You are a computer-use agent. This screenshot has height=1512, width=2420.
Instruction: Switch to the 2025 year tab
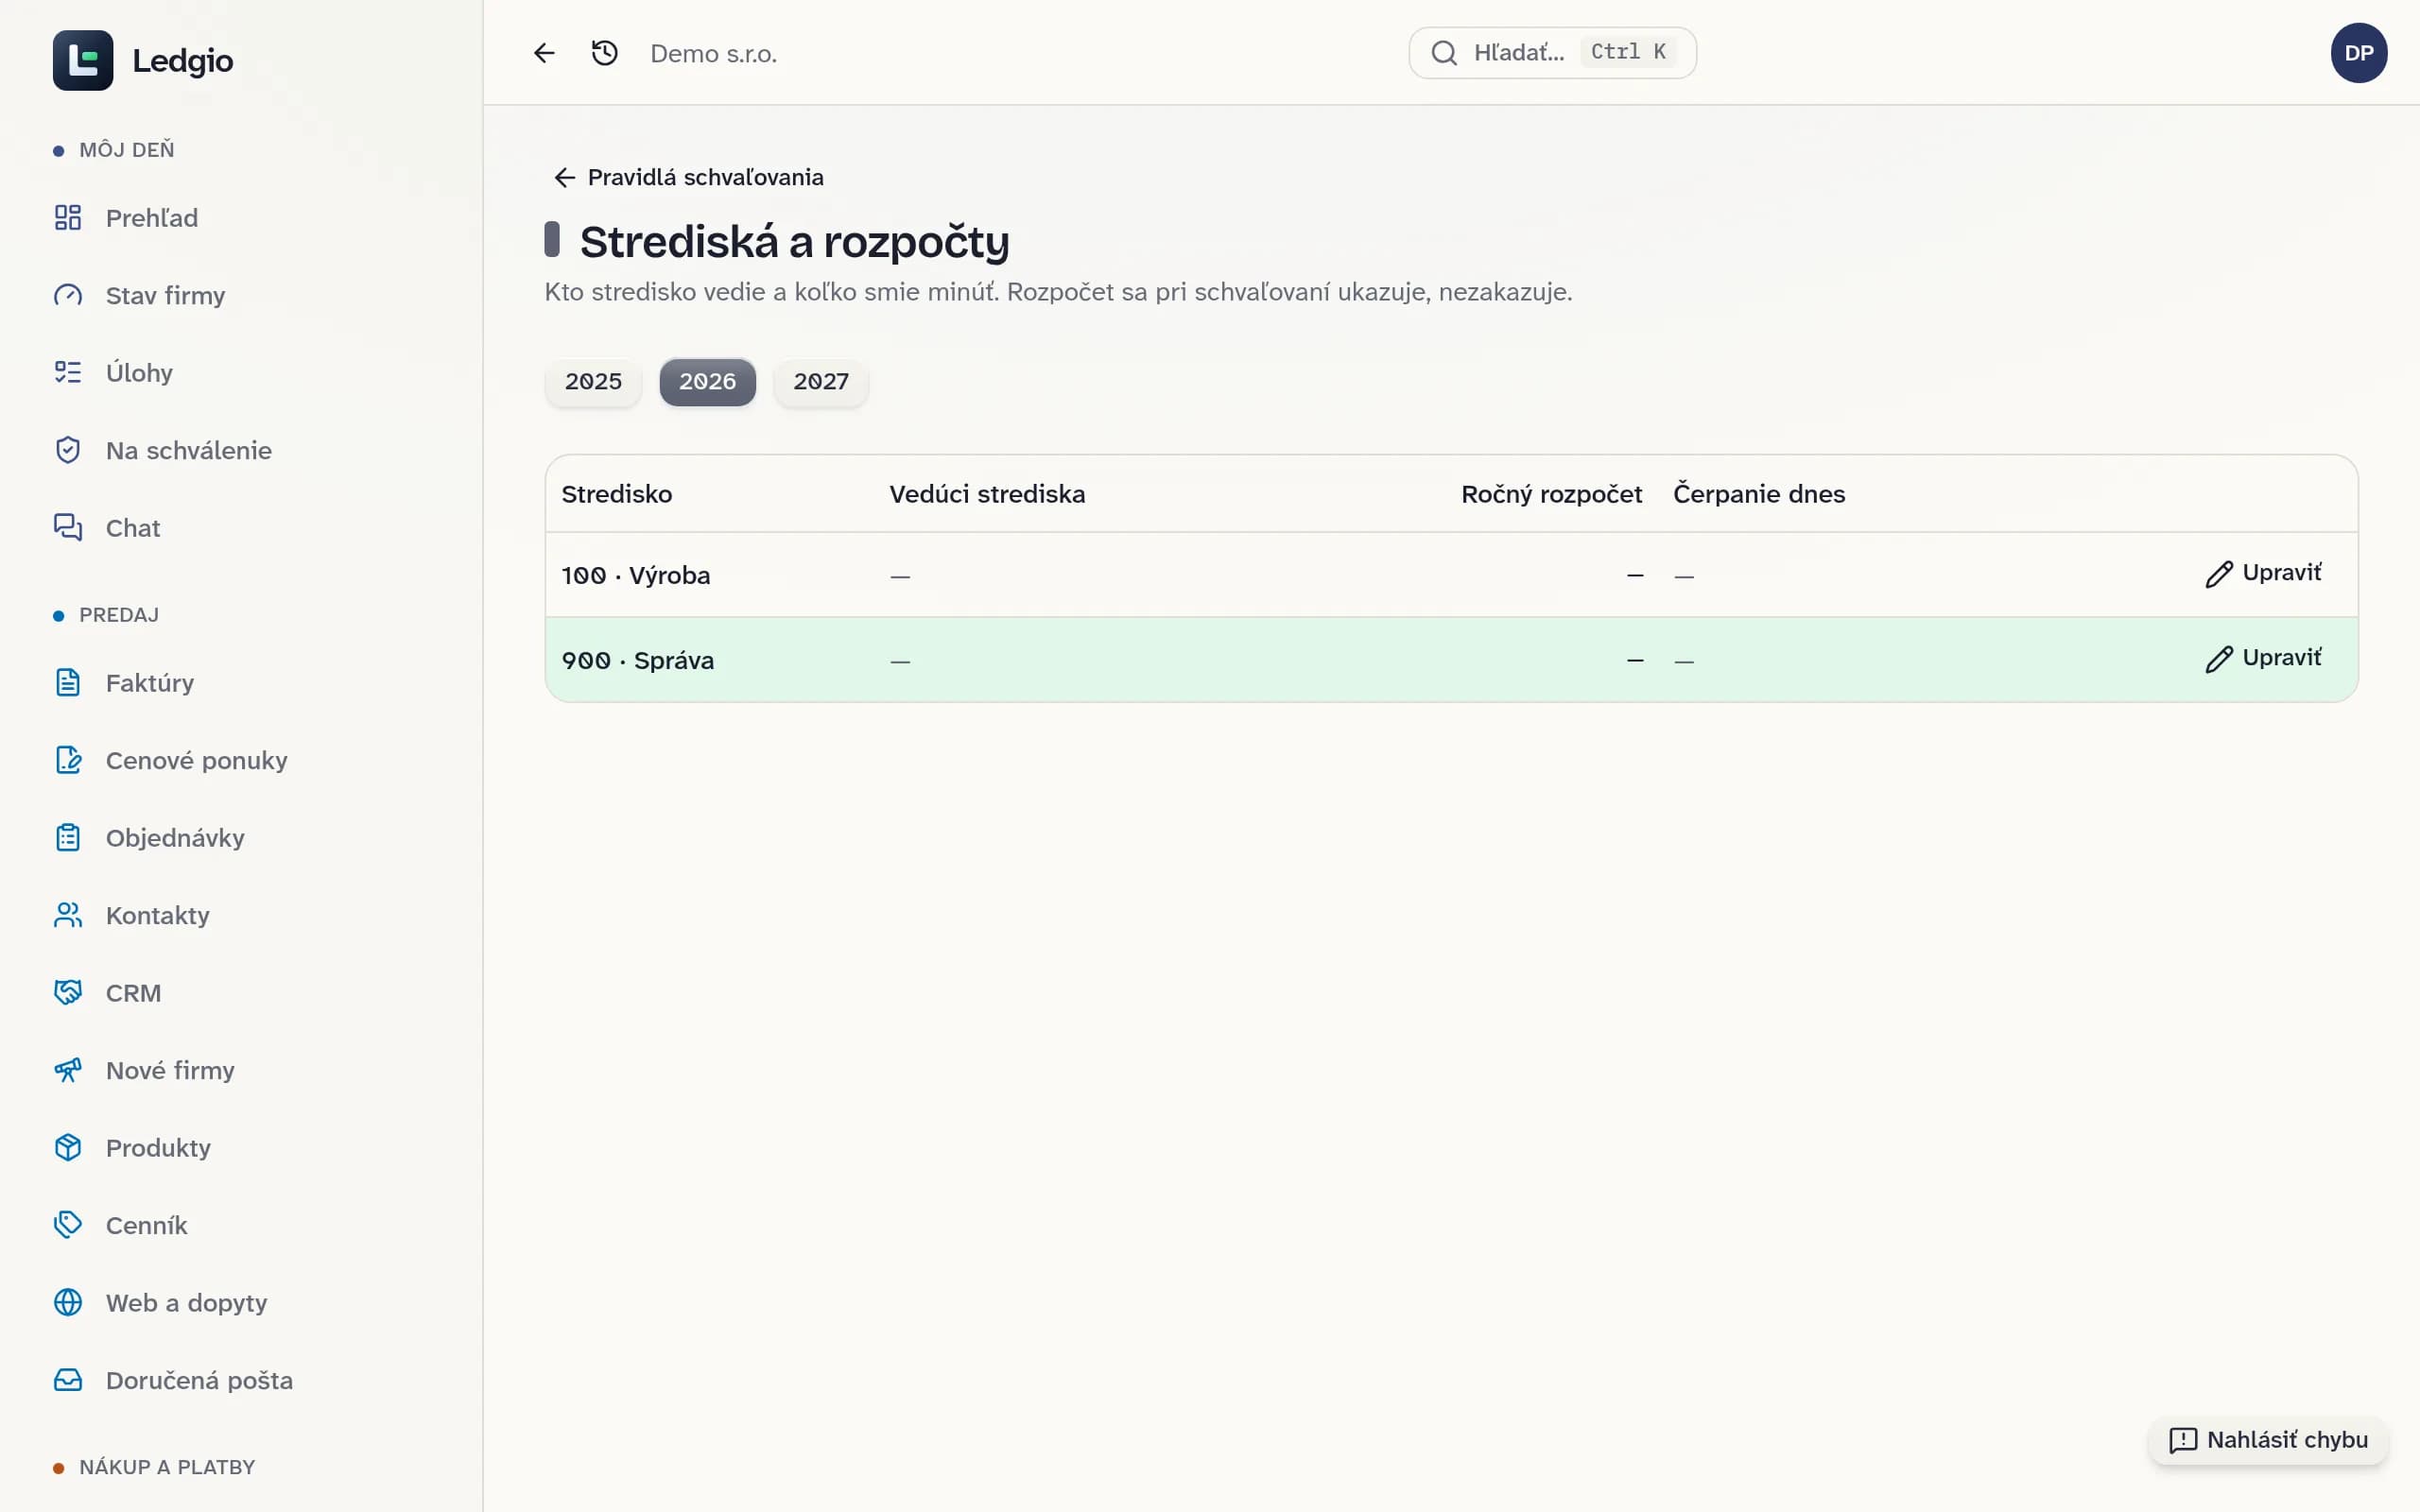(x=593, y=382)
